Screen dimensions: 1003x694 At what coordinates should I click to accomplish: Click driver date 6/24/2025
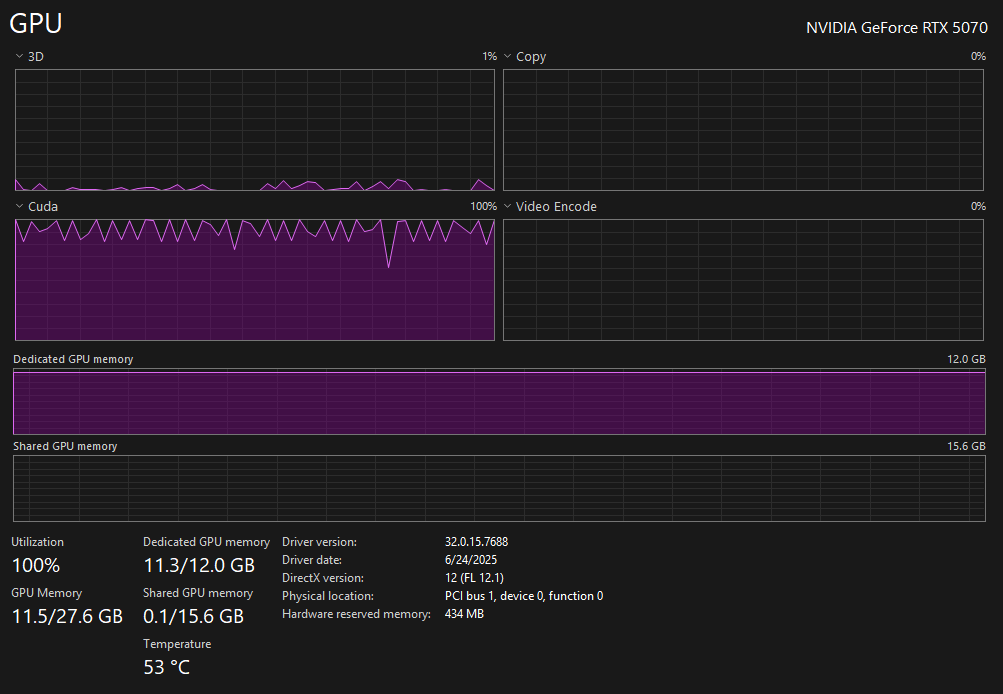click(x=471, y=560)
